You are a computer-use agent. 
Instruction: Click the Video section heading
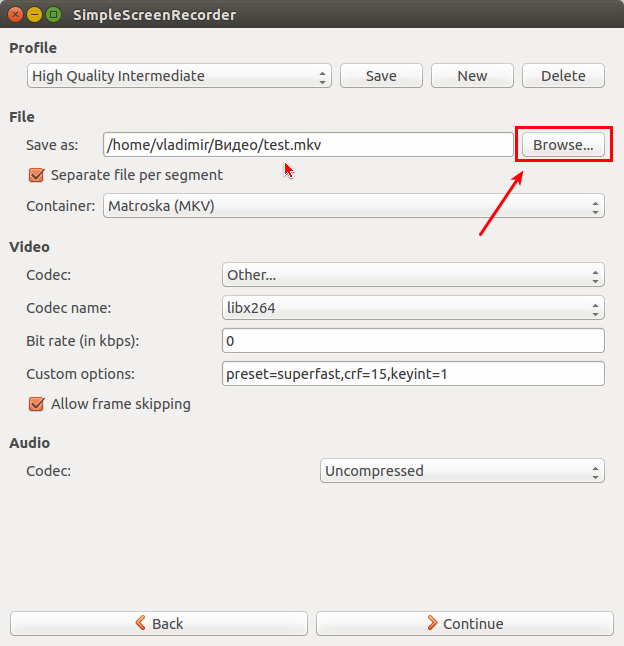tap(29, 247)
